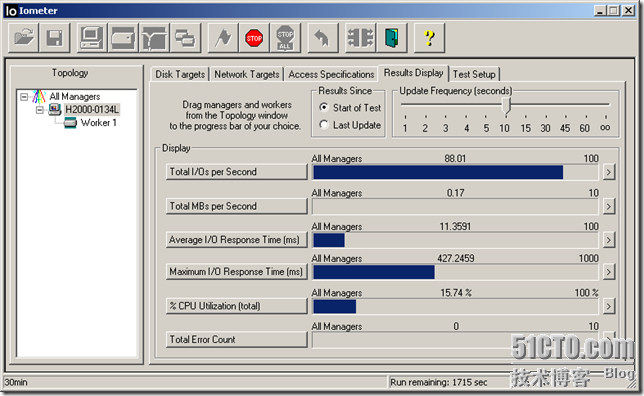Click % CPU Utilization (total) button
Screen dimensions: 644x396
click(x=237, y=306)
